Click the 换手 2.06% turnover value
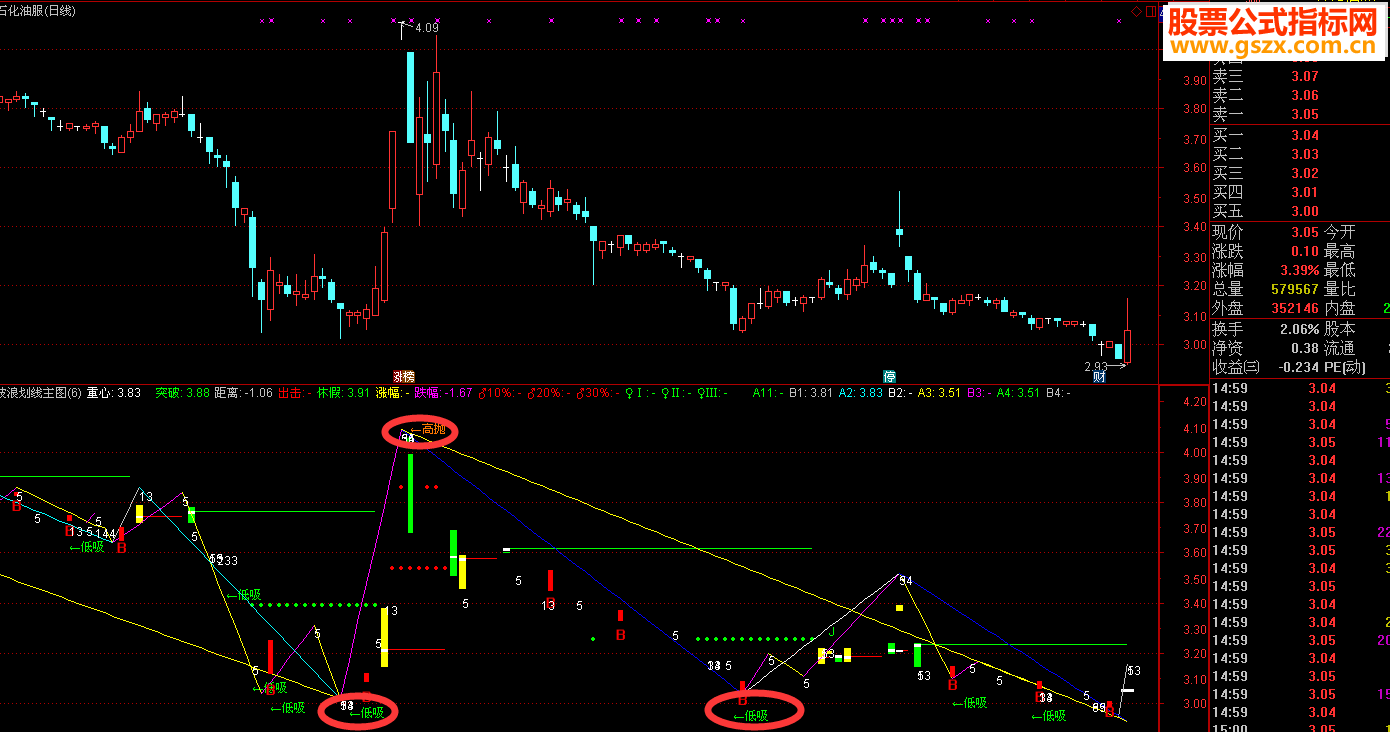 tap(1299, 329)
